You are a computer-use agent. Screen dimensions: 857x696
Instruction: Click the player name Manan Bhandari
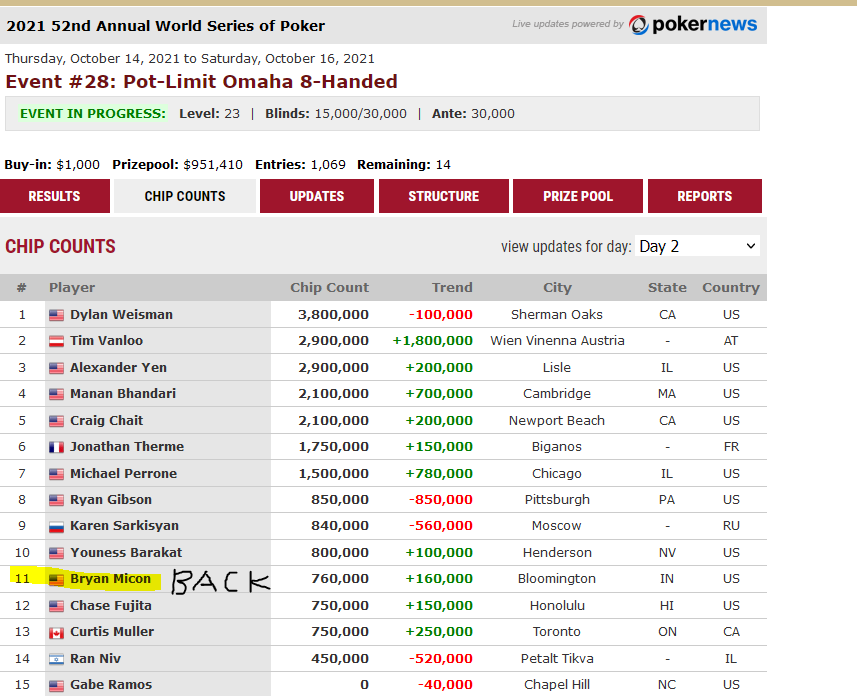tap(123, 394)
